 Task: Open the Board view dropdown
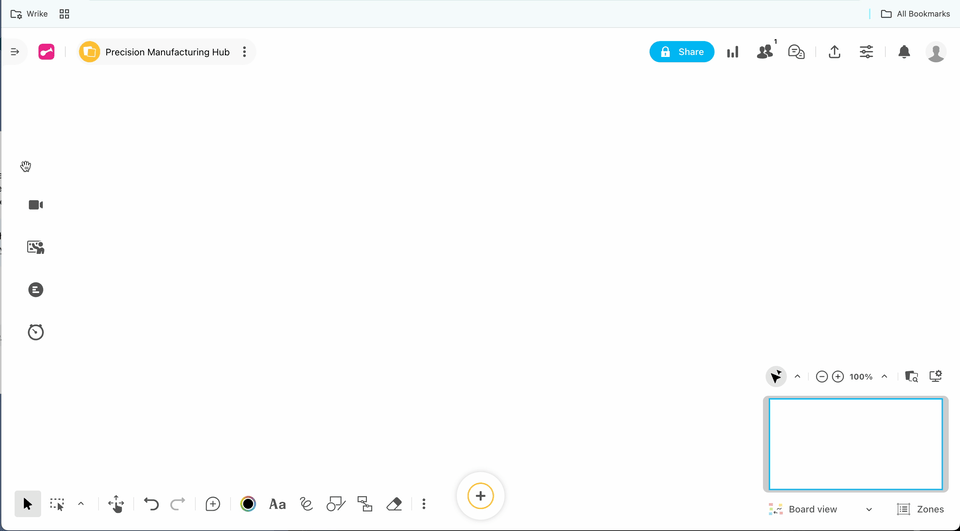(820, 509)
